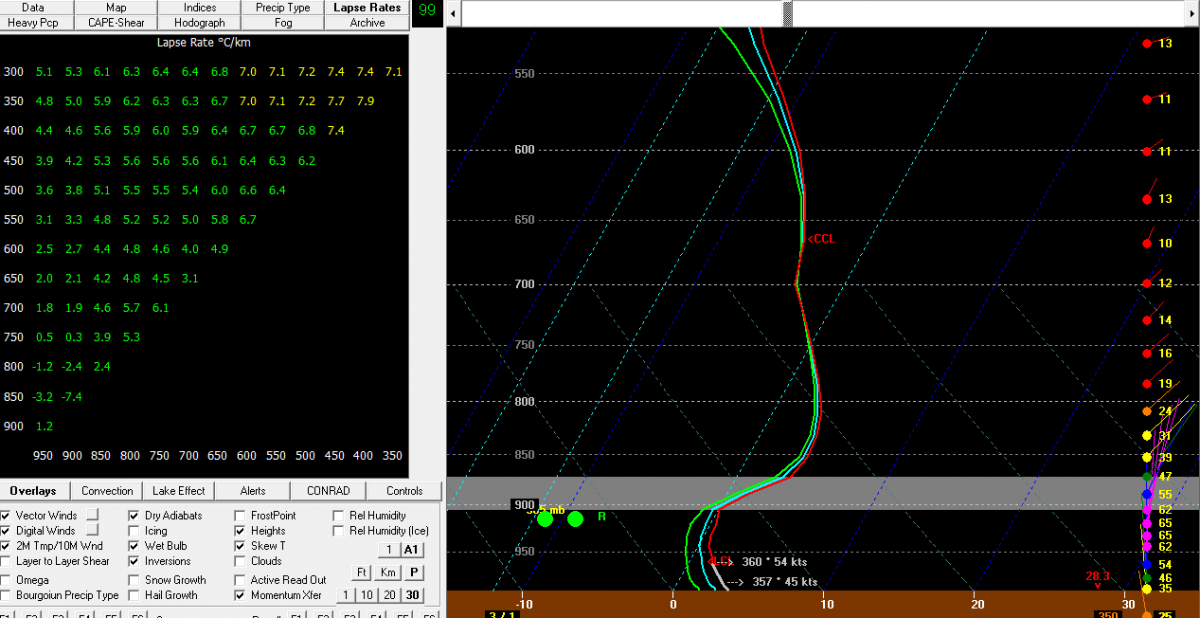Set height units to Km

click(x=388, y=573)
